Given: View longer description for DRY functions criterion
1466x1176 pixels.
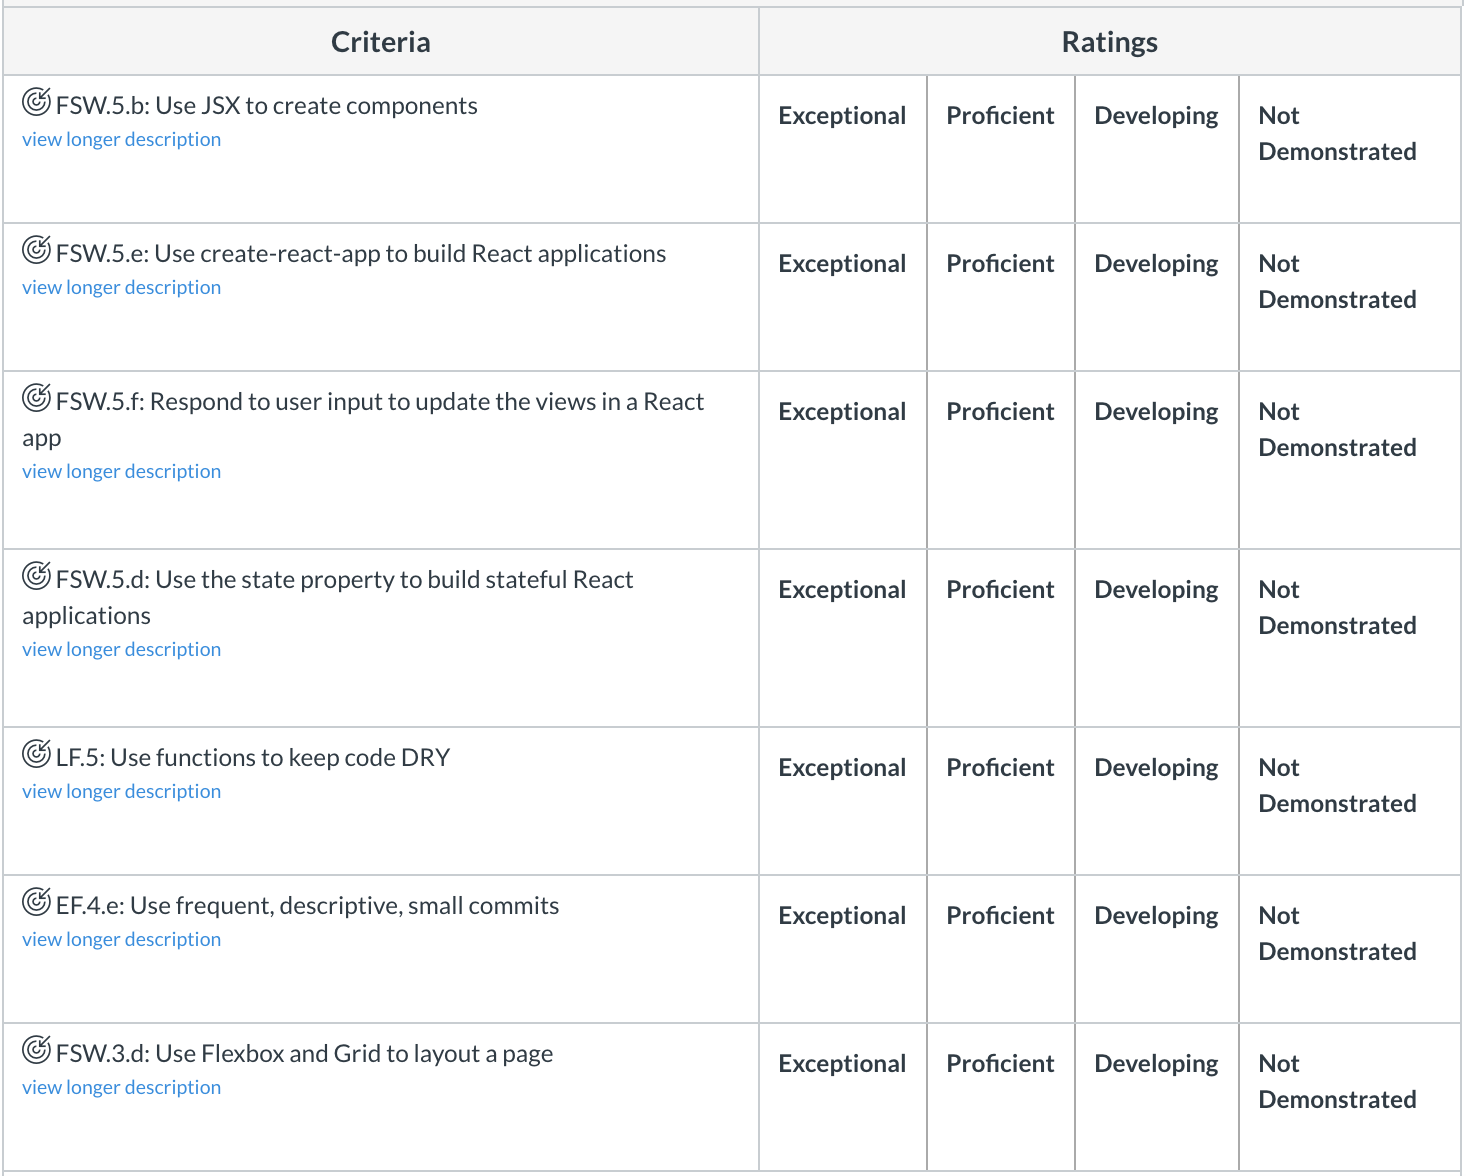Looking at the screenshot, I should pos(121,792).
